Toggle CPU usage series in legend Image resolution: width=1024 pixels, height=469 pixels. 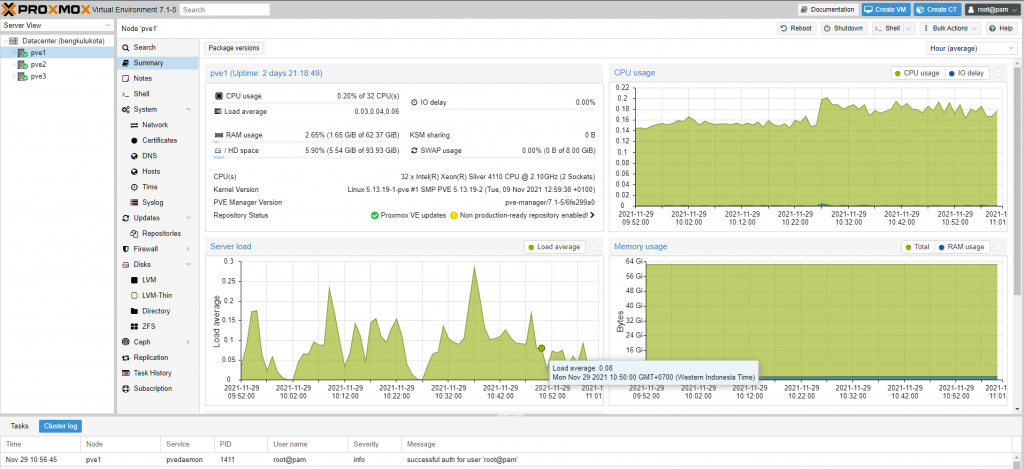click(x=918, y=73)
